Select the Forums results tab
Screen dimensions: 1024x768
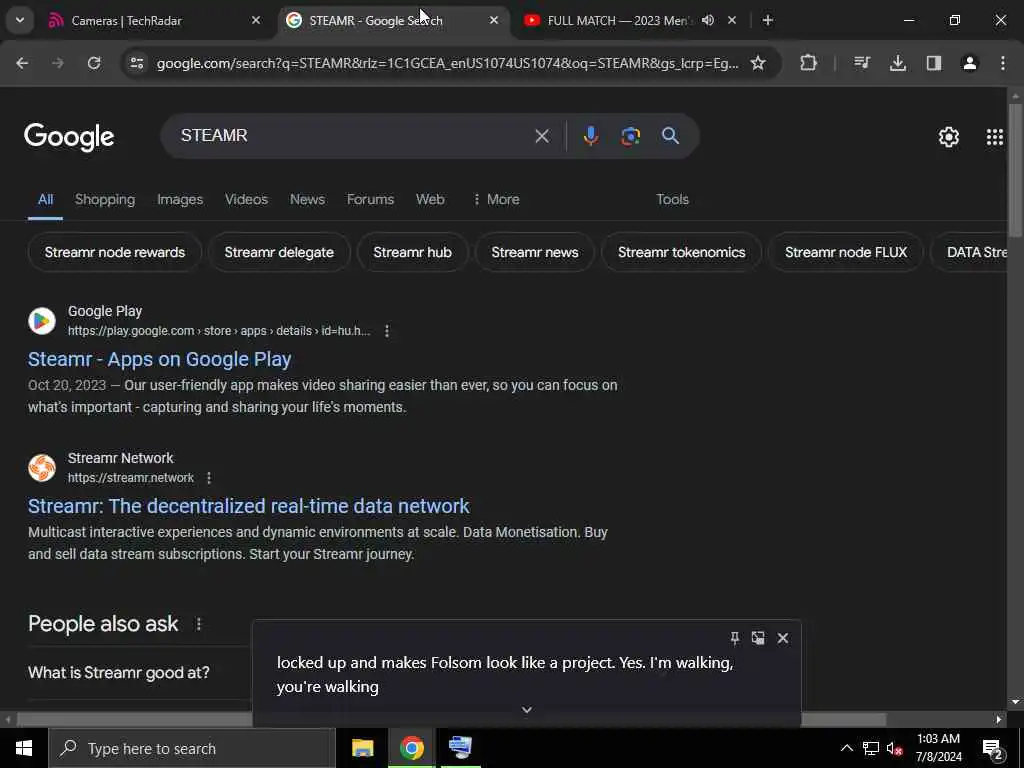[370, 199]
